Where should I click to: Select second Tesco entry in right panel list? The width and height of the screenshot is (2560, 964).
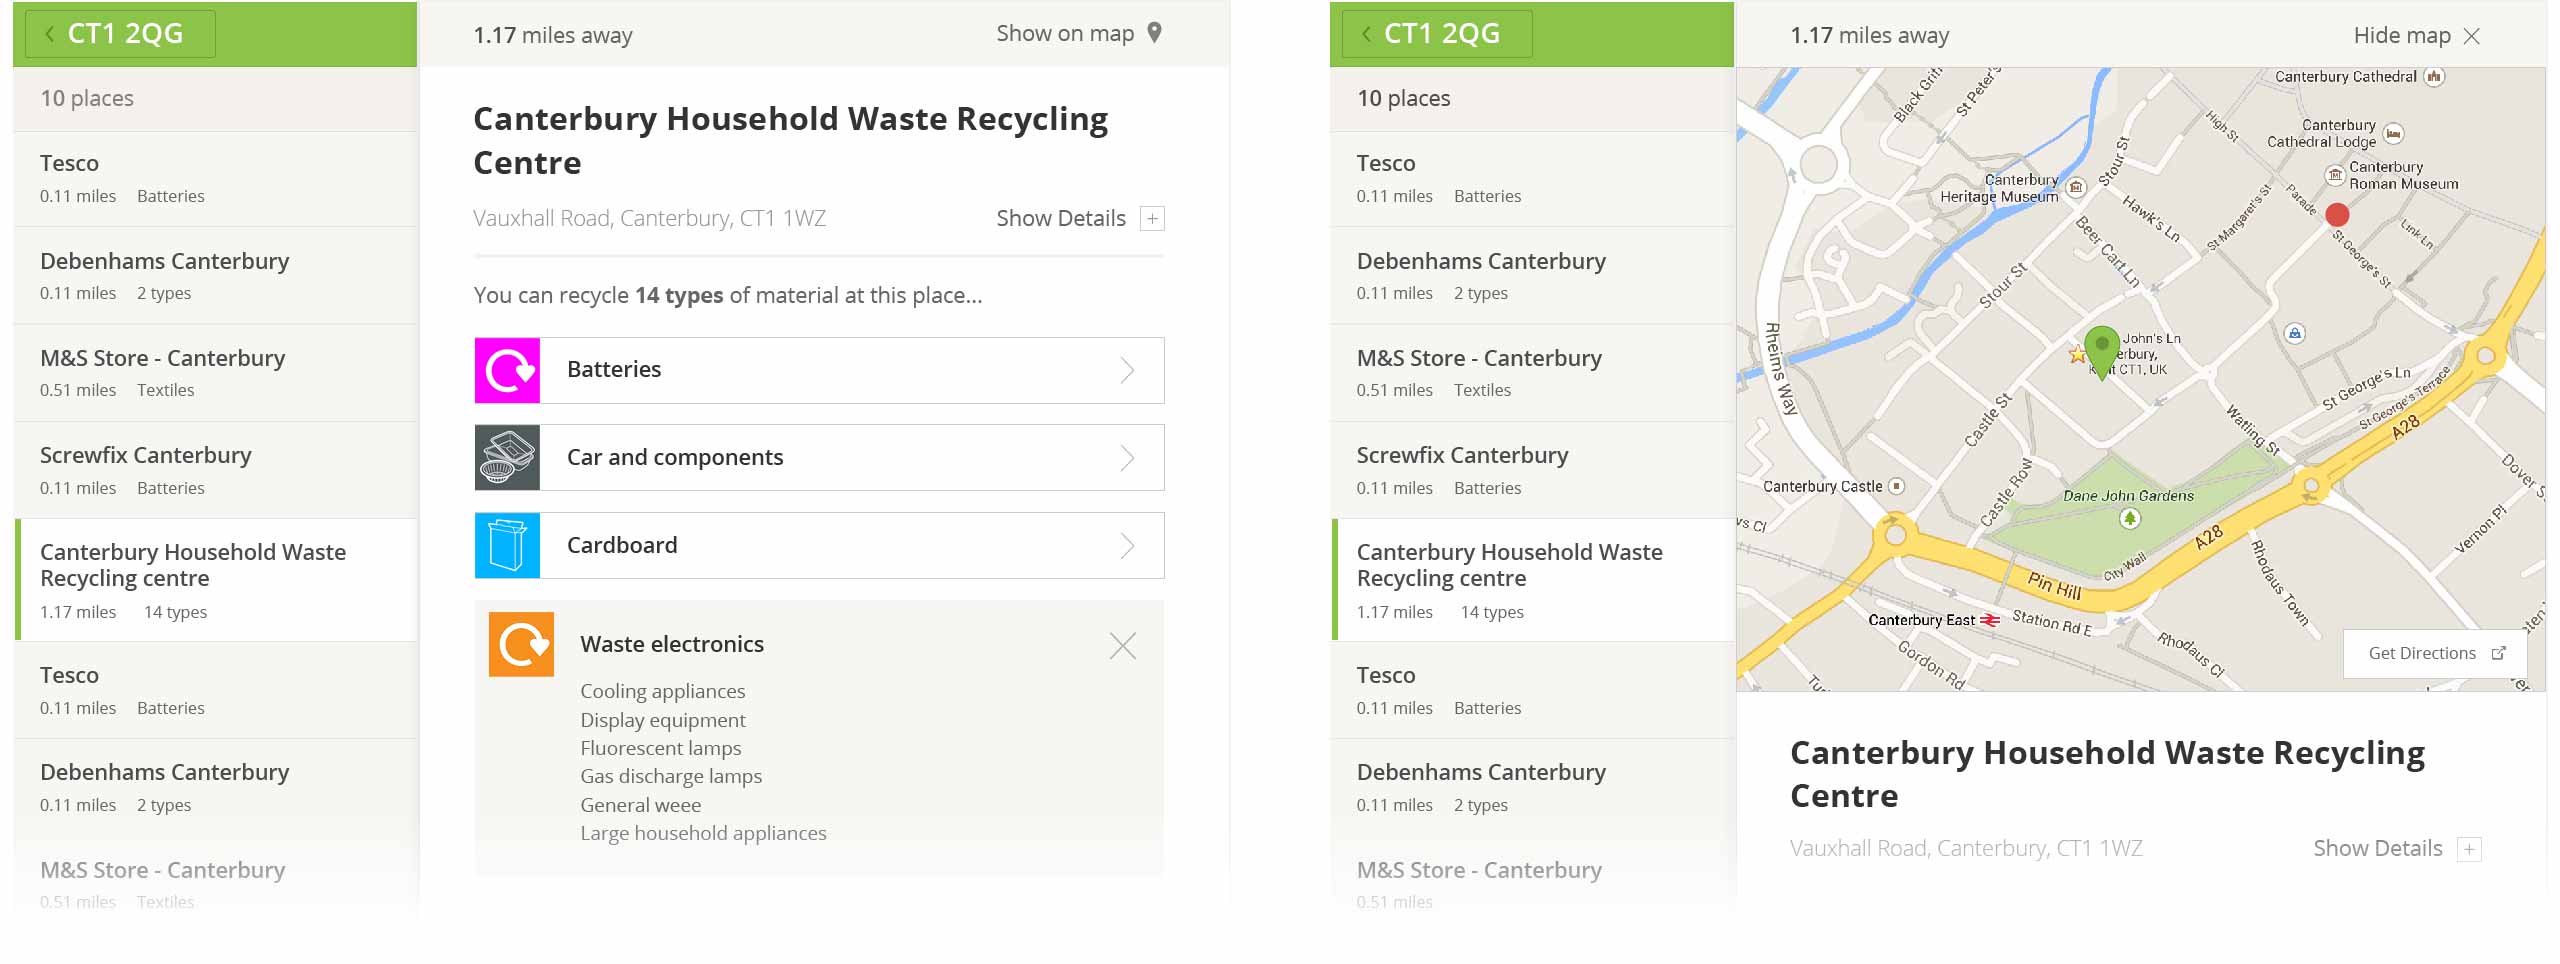click(x=1532, y=690)
